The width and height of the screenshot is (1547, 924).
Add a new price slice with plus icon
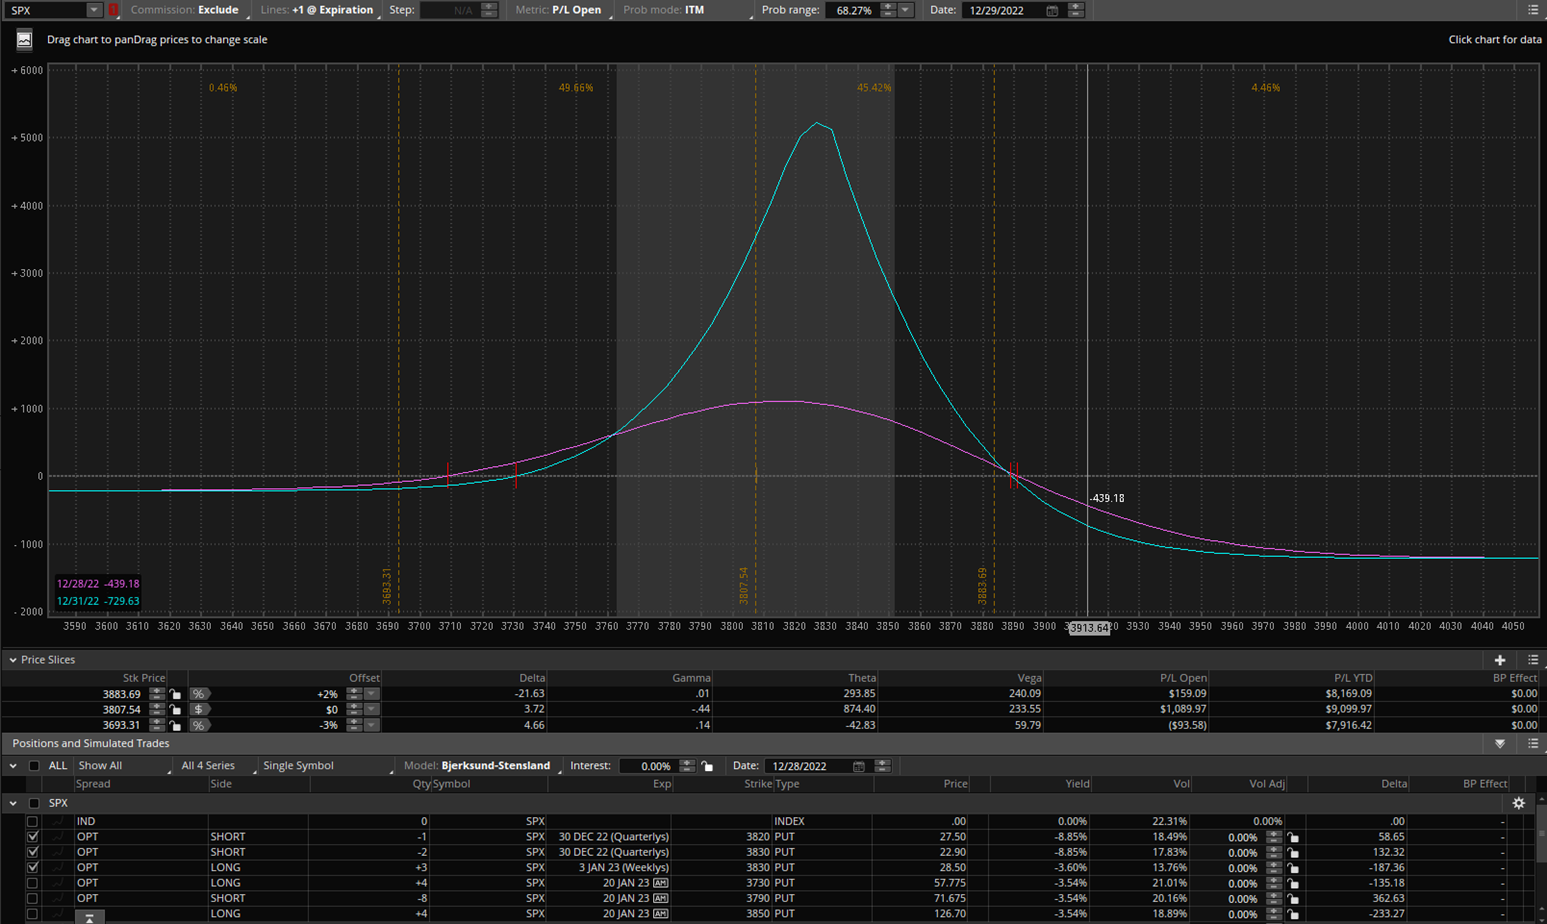click(1499, 660)
